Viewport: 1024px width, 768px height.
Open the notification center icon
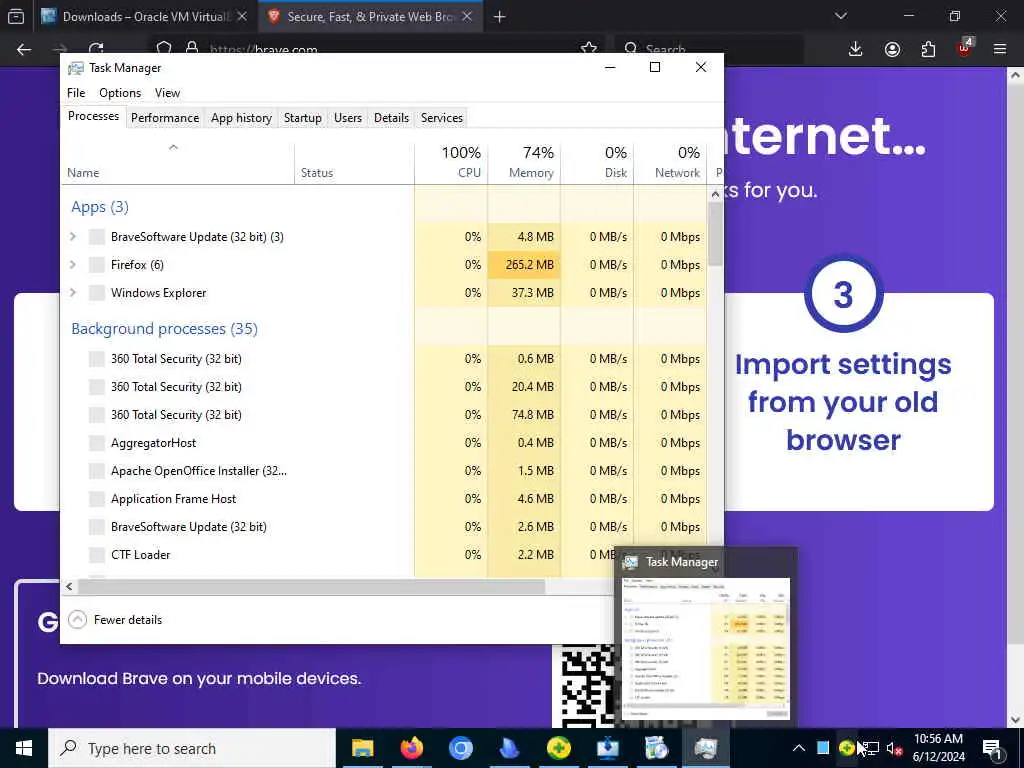tap(992, 748)
